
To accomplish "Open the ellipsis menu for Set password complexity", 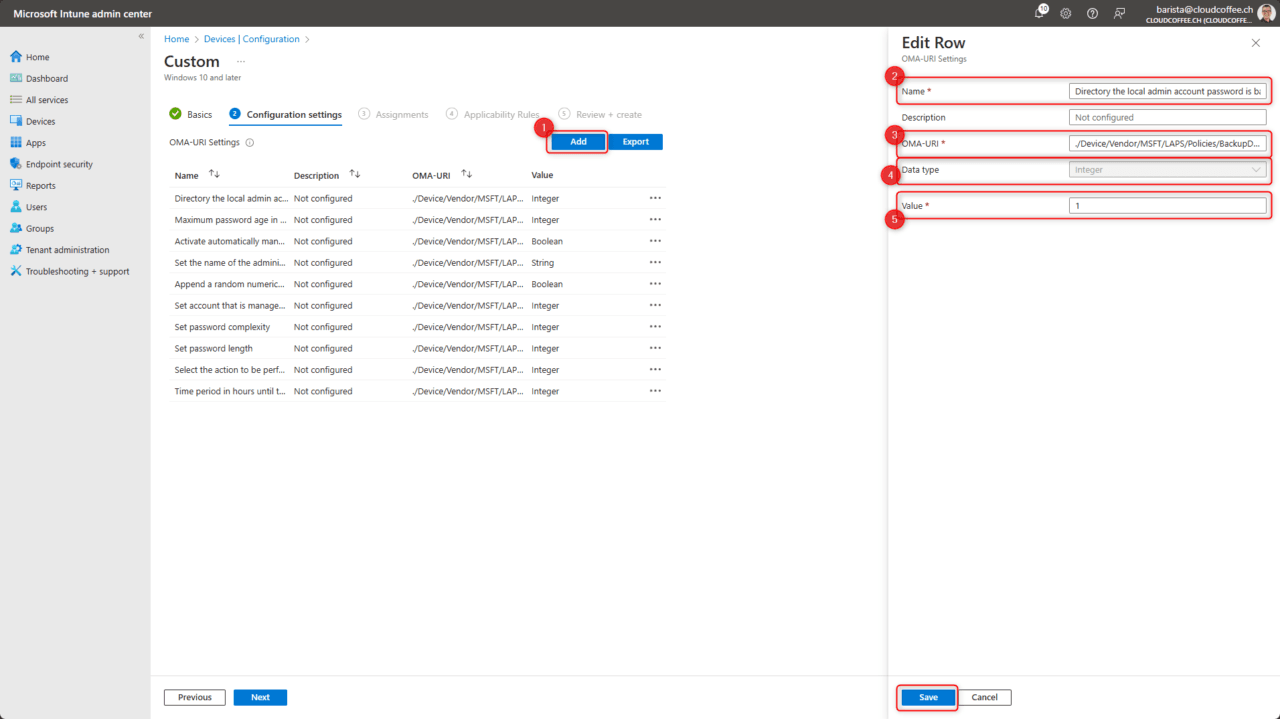I will point(655,327).
